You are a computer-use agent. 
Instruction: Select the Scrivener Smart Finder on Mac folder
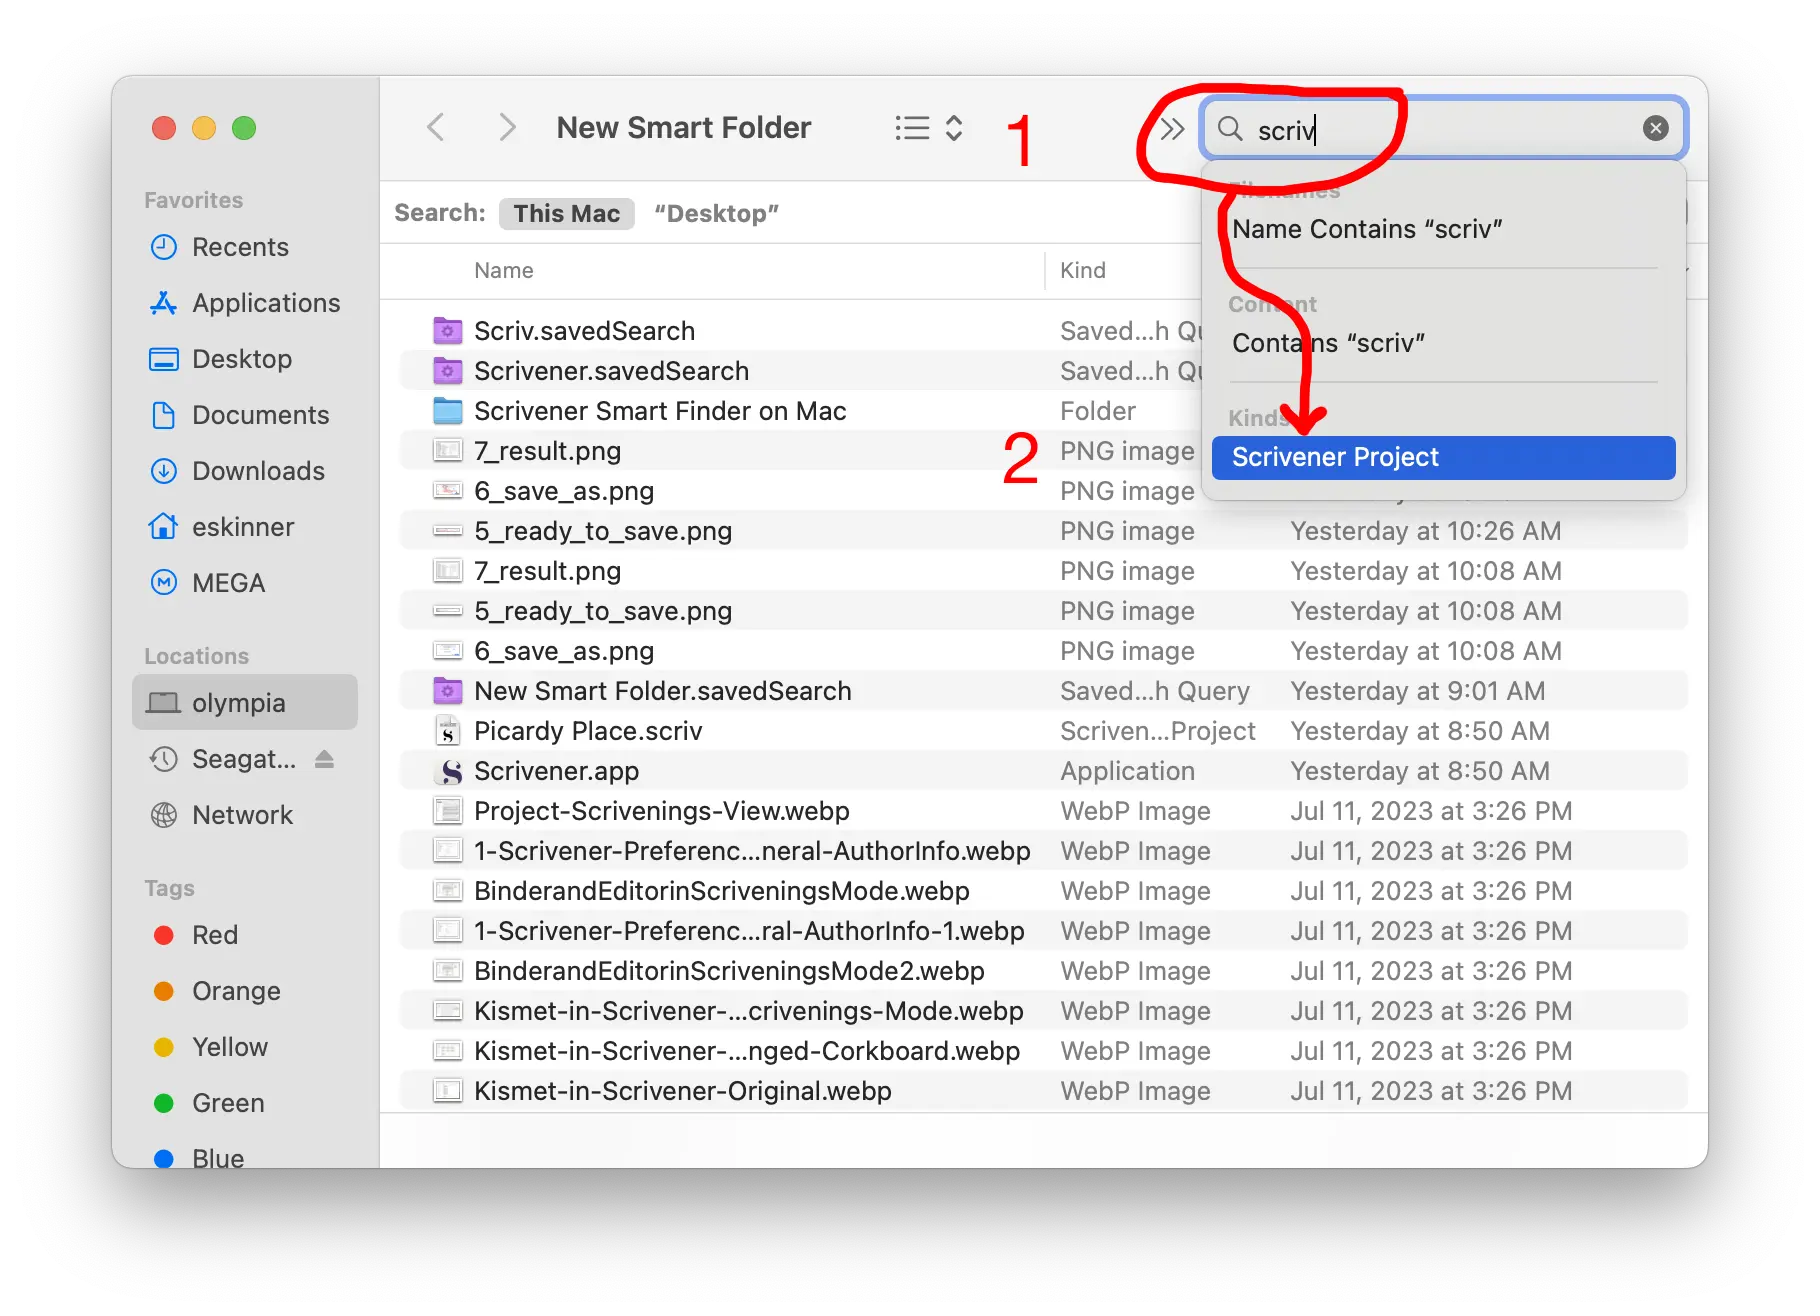[x=660, y=411]
